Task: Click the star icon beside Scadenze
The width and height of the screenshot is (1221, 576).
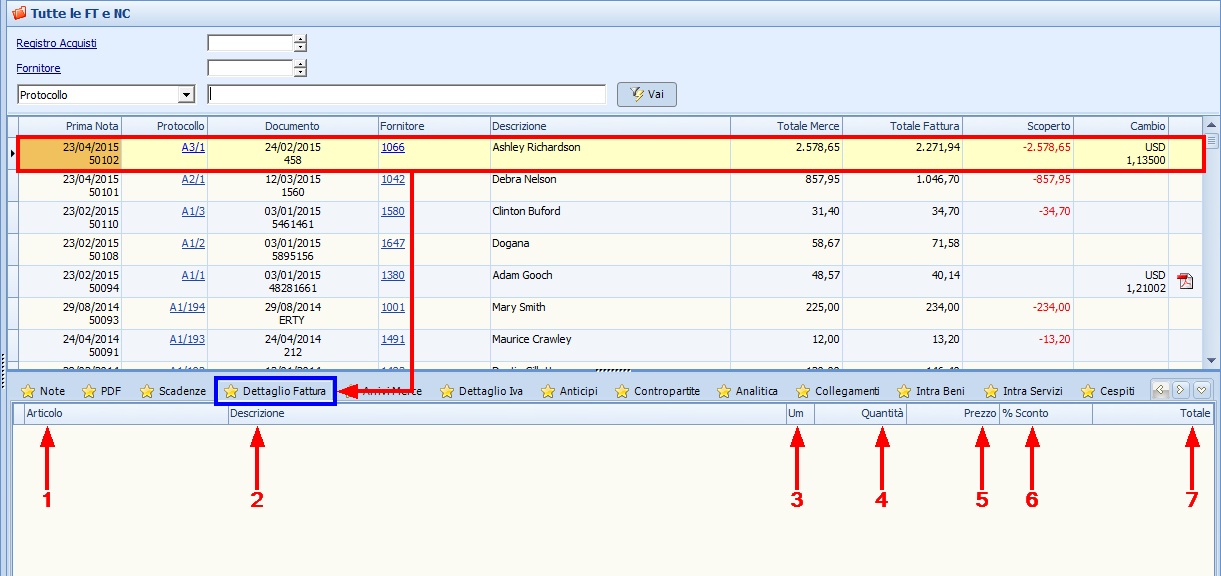Action: tap(146, 391)
